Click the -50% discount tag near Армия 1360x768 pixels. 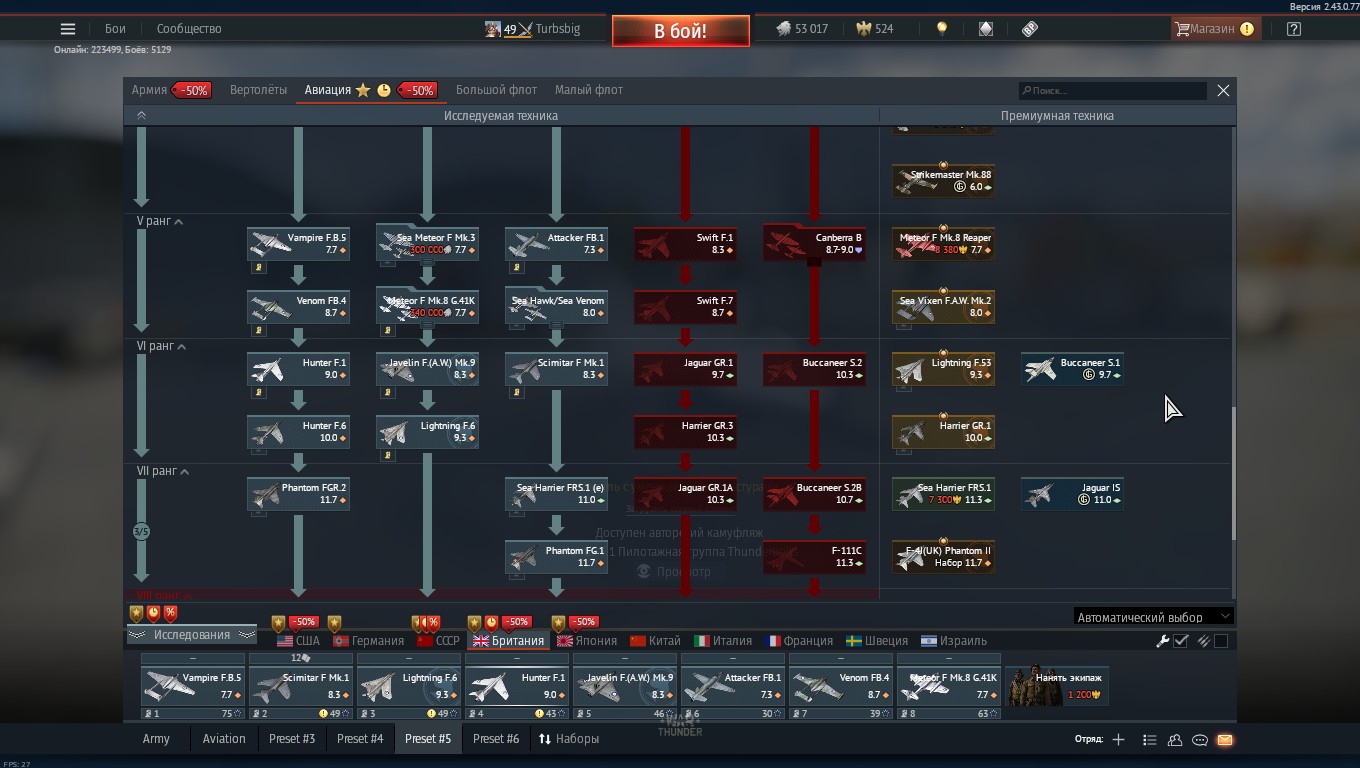(x=191, y=90)
